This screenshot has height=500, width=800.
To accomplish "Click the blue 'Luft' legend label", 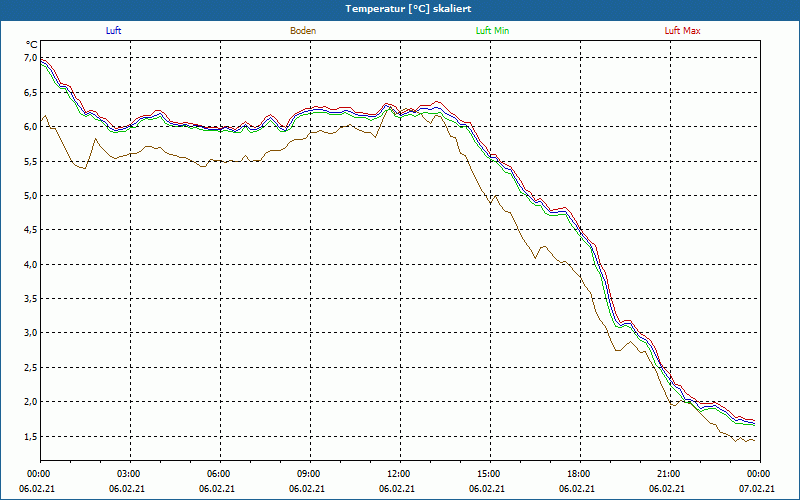I will point(113,31).
